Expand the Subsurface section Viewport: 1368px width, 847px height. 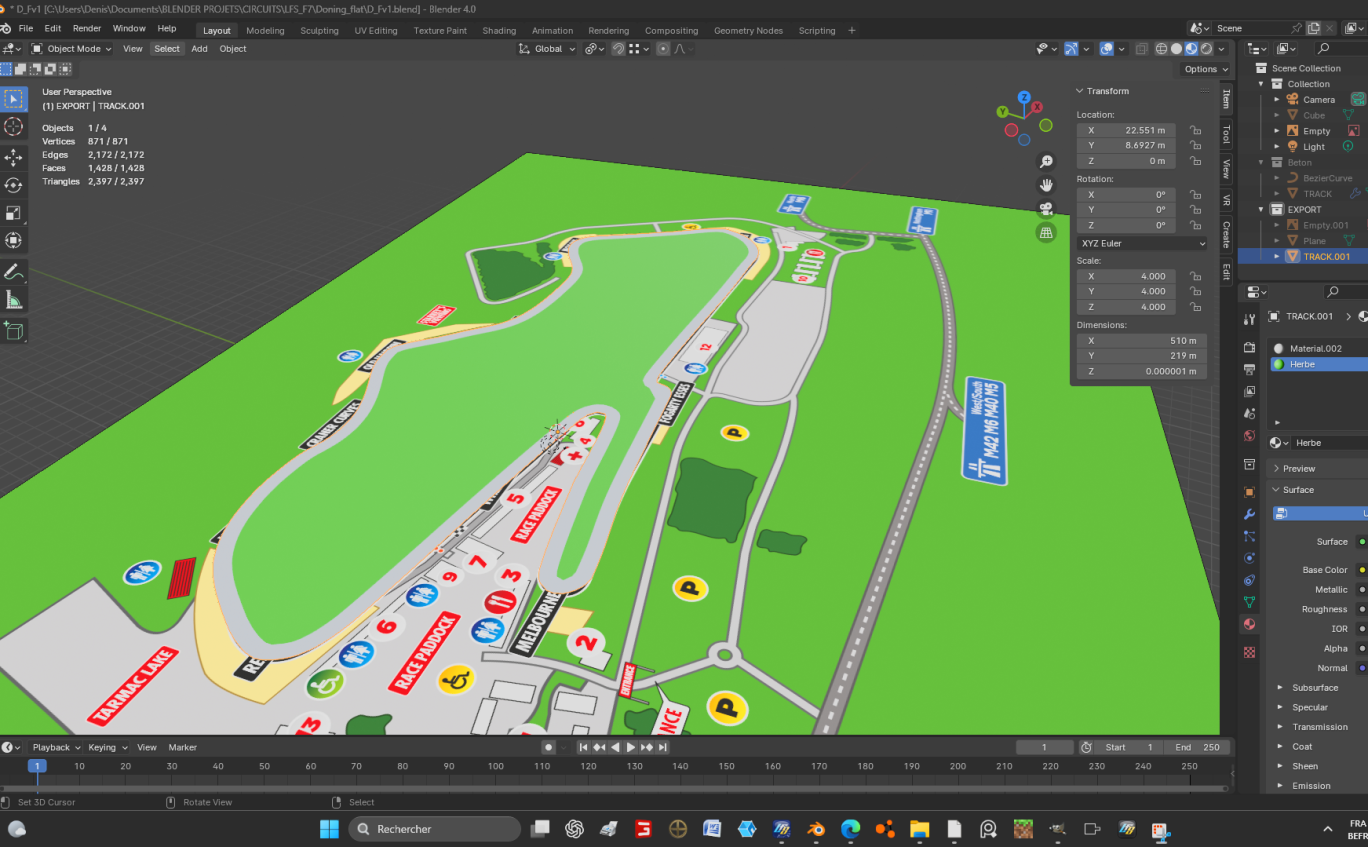point(1280,688)
